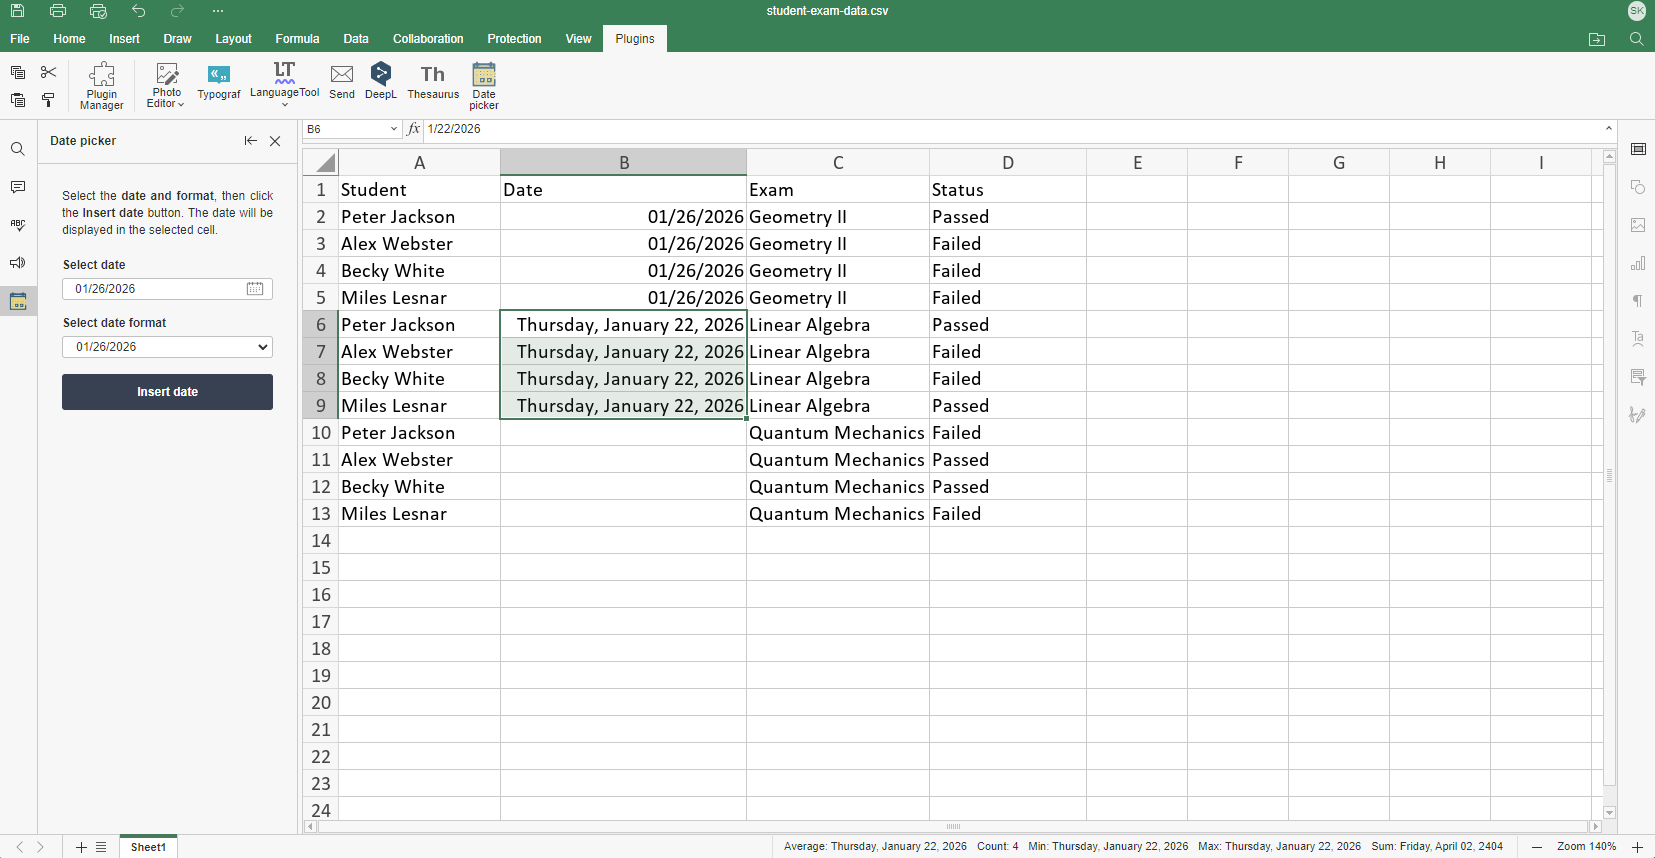
Task: Switch to the Home tab
Action: click(x=69, y=39)
